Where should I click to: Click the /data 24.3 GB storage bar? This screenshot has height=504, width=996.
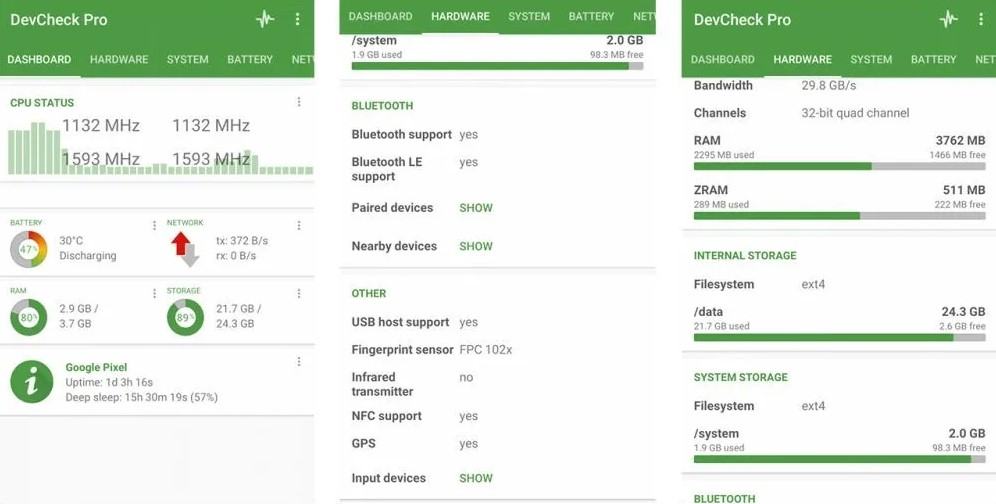click(839, 338)
